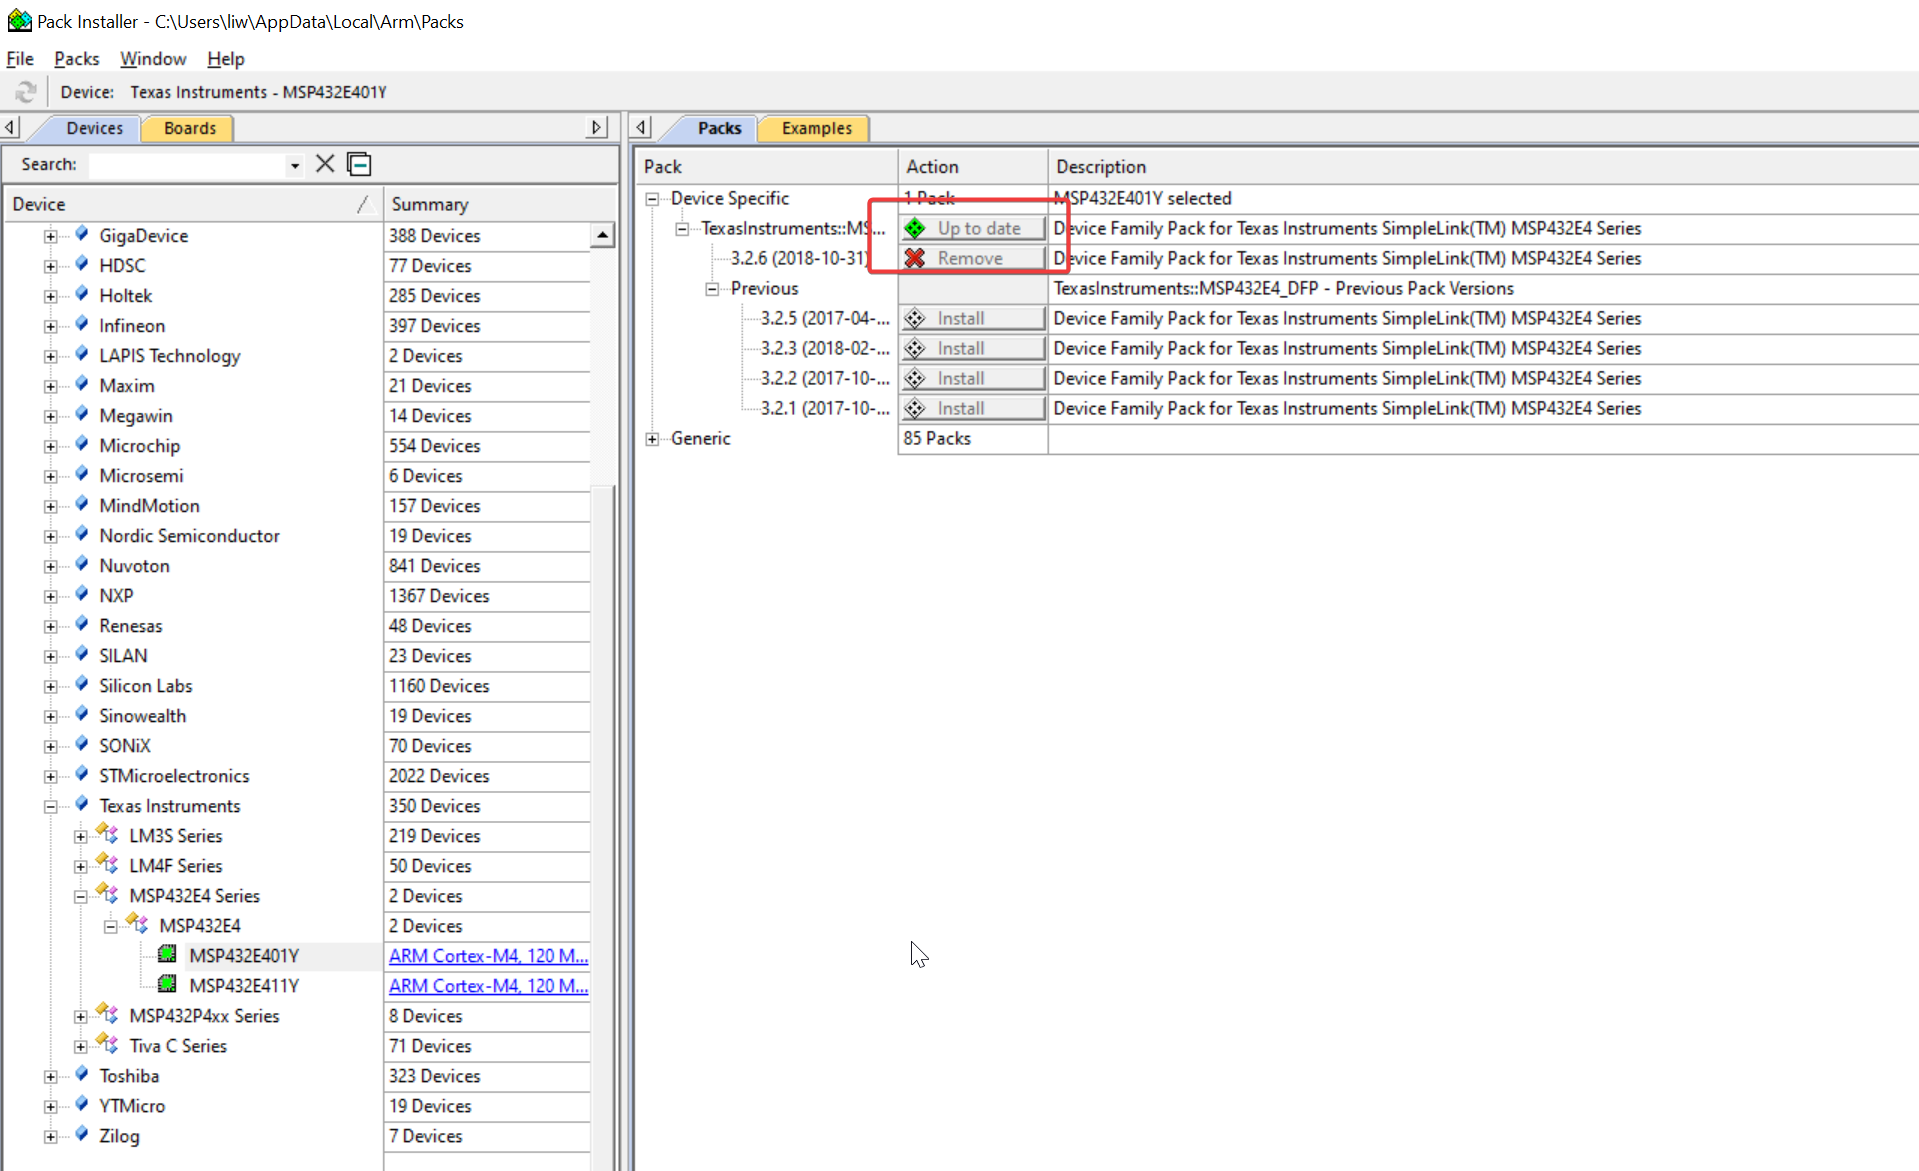Switch to the Boards tab

coord(189,128)
